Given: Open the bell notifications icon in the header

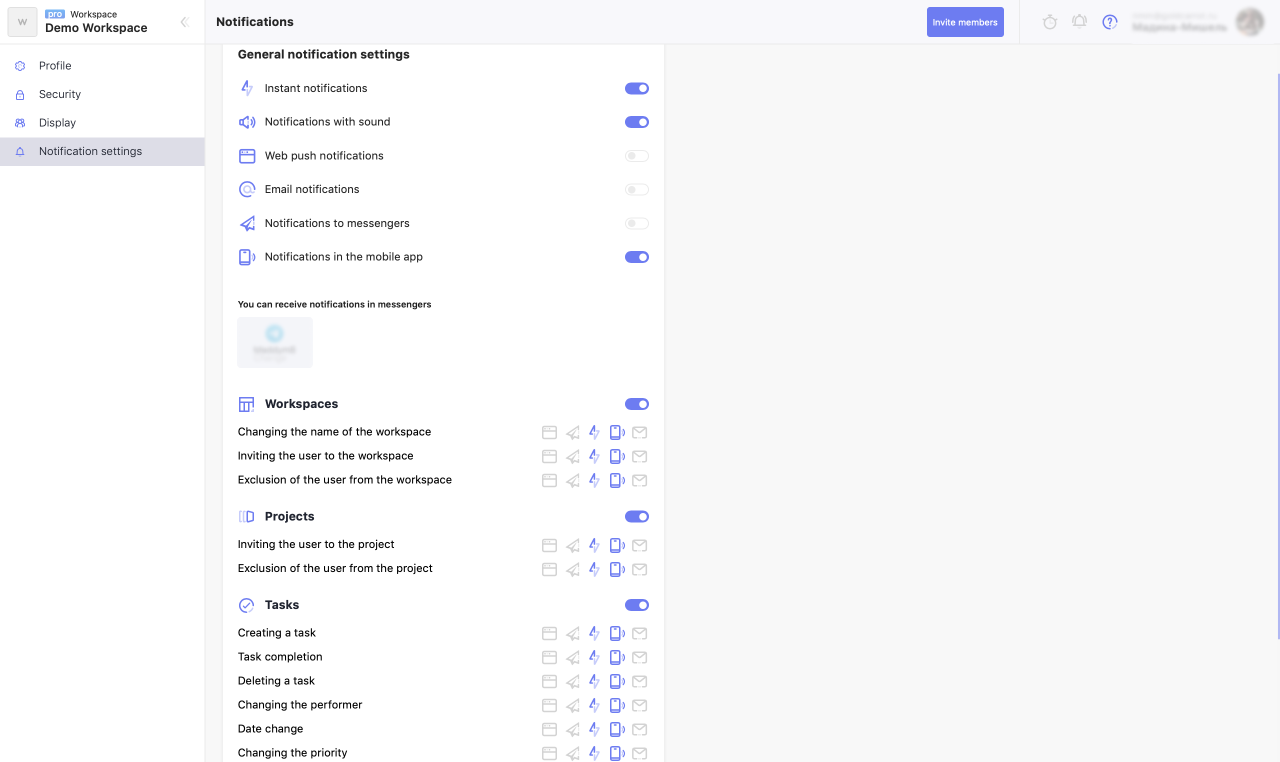Looking at the screenshot, I should [1079, 22].
